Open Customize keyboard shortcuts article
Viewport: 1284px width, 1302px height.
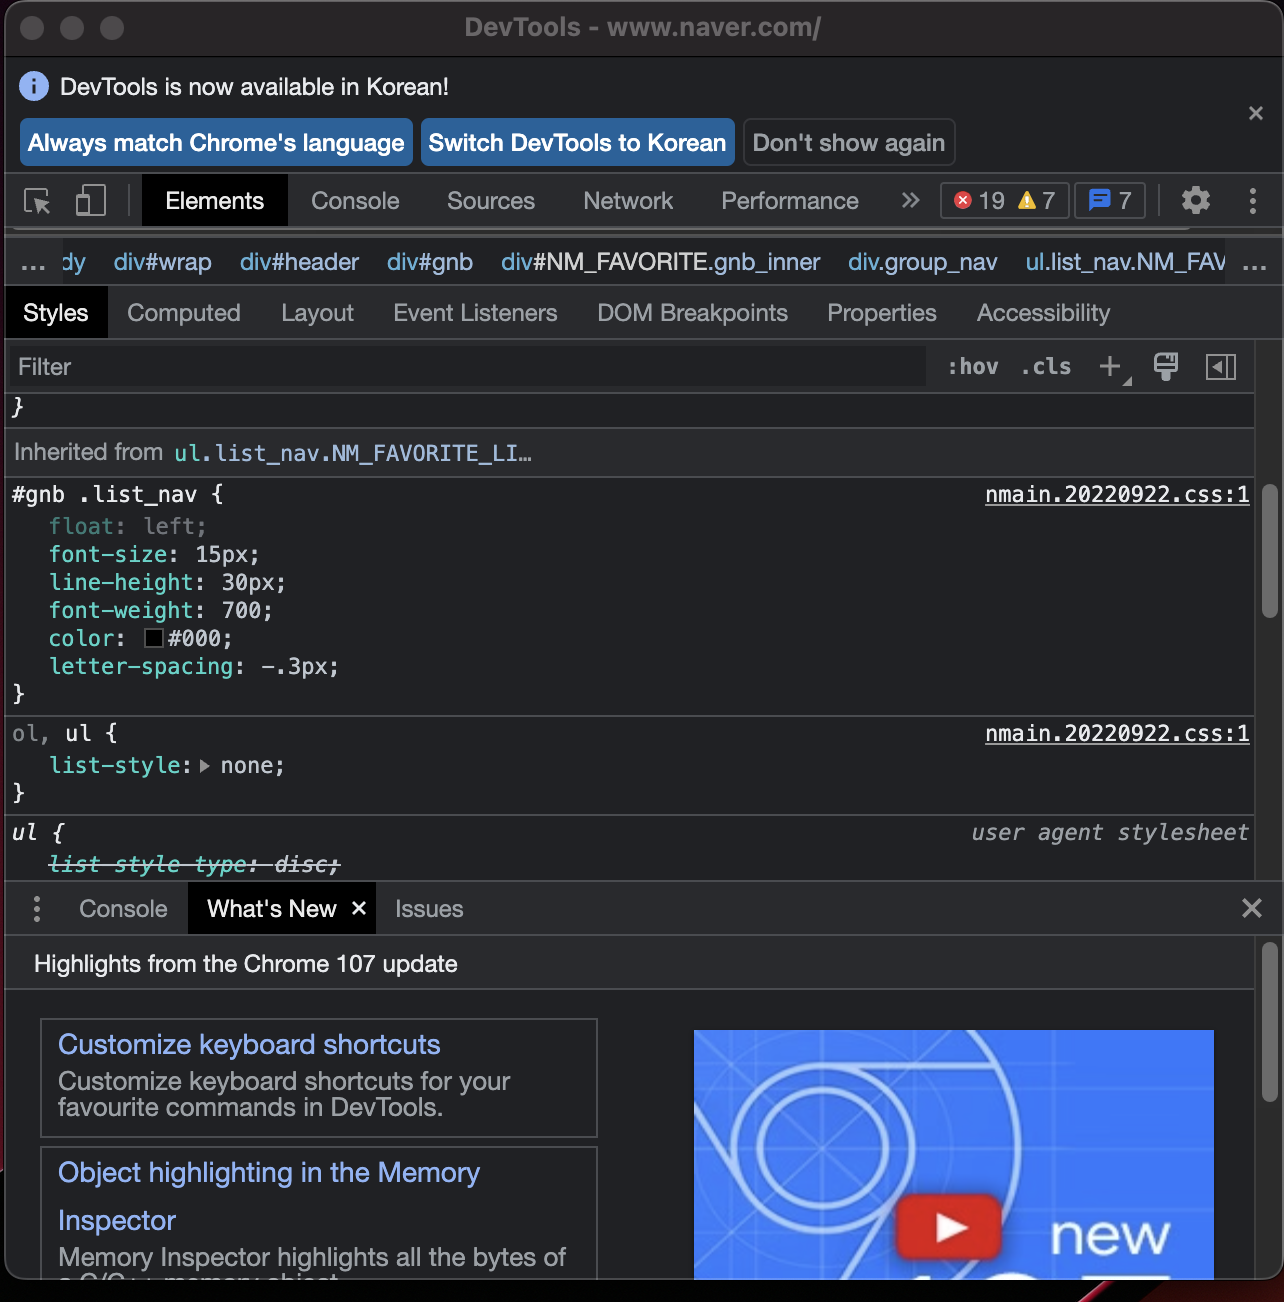[249, 1044]
